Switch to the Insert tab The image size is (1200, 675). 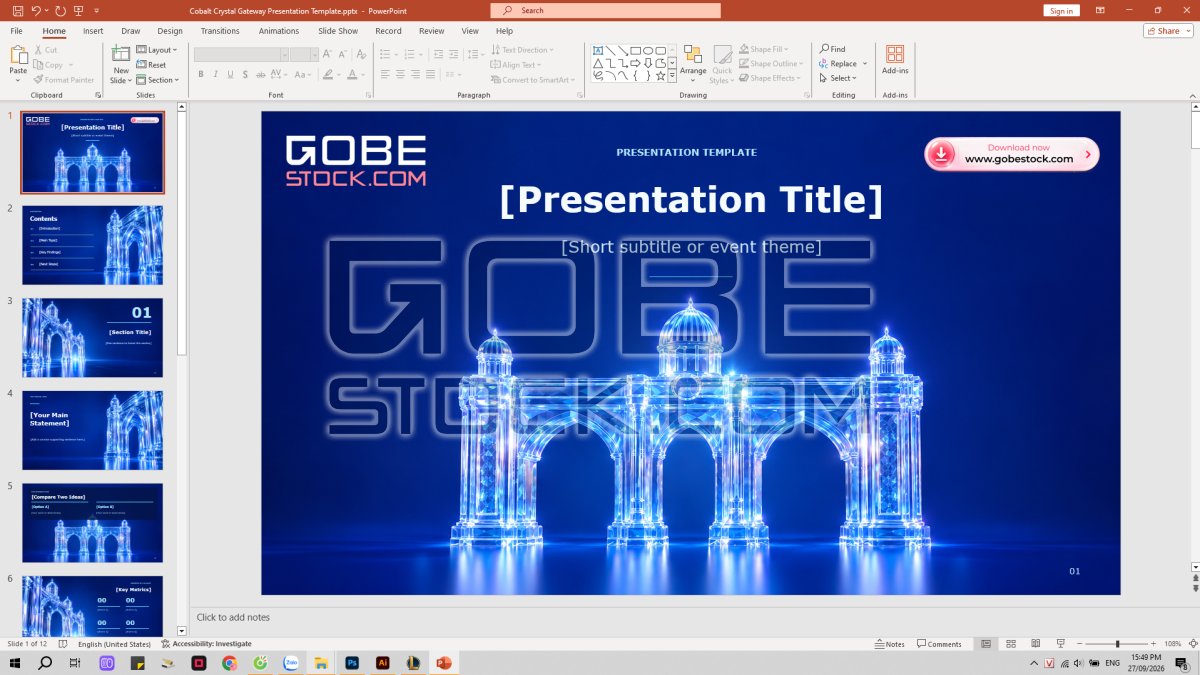93,31
